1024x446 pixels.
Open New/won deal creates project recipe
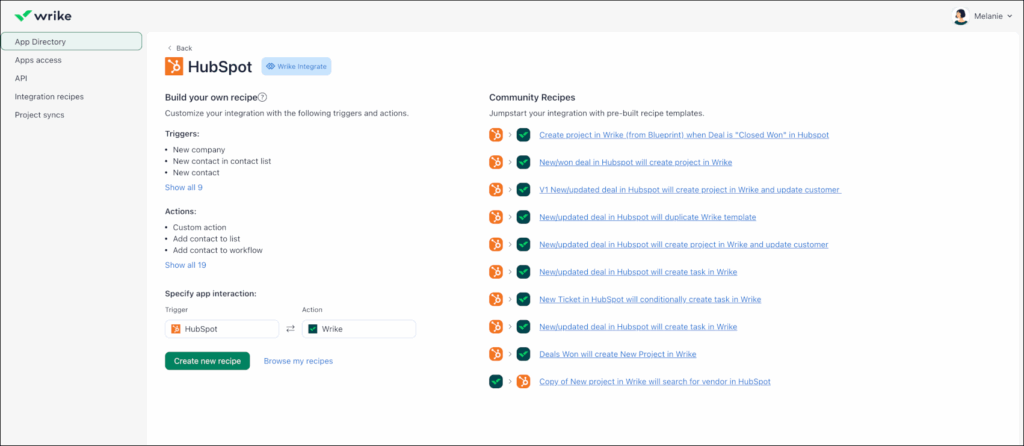pos(635,162)
